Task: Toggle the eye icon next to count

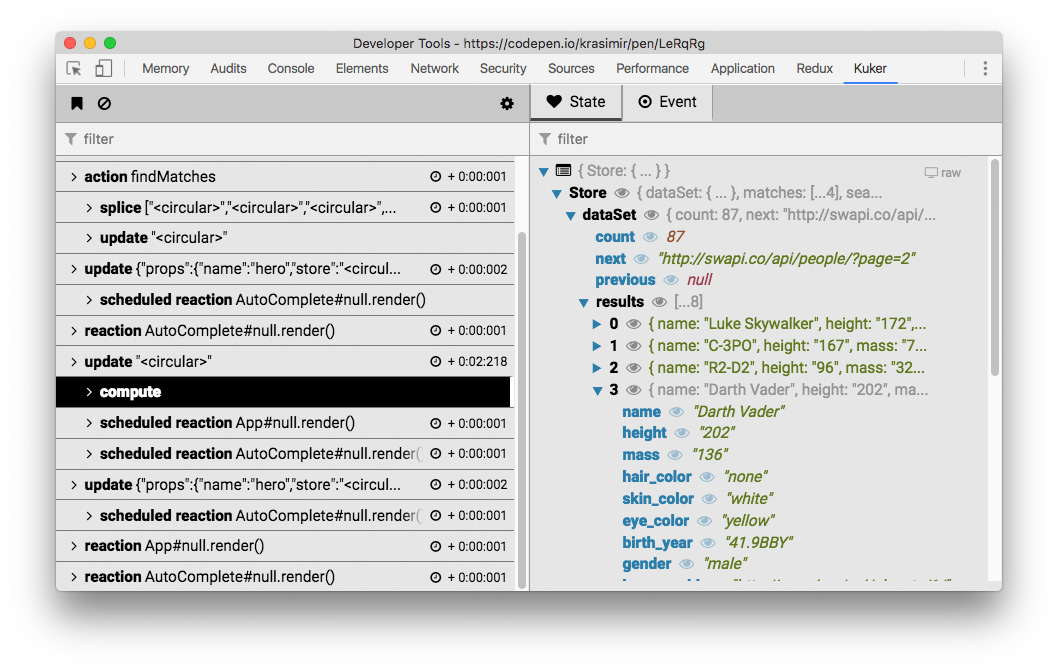Action: (x=650, y=237)
